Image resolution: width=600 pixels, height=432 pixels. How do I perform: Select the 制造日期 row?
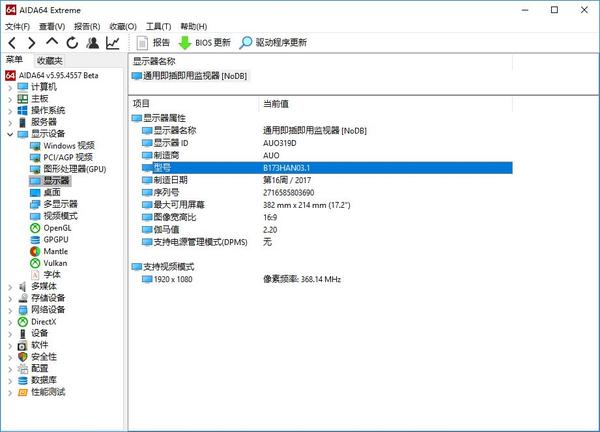tap(327, 180)
